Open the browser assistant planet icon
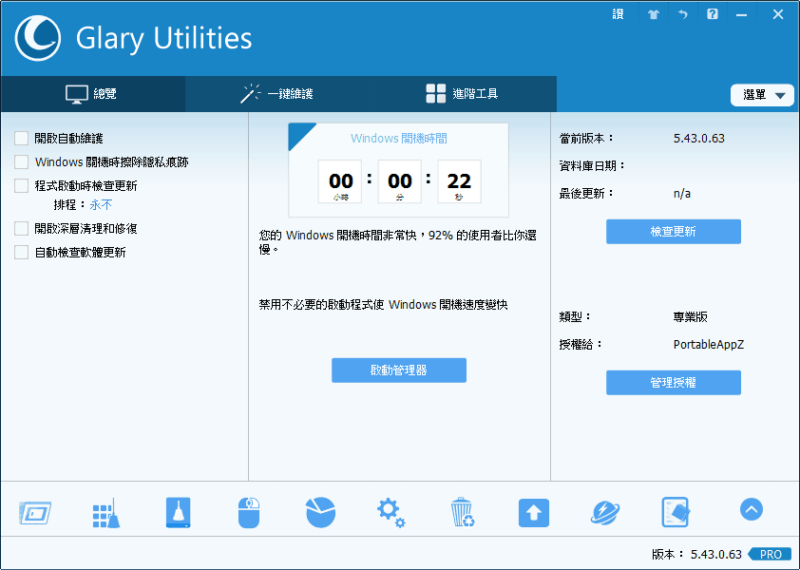 605,512
